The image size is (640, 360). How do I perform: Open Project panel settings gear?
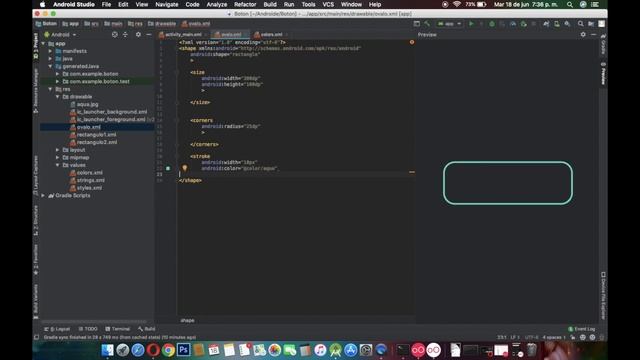click(138, 35)
